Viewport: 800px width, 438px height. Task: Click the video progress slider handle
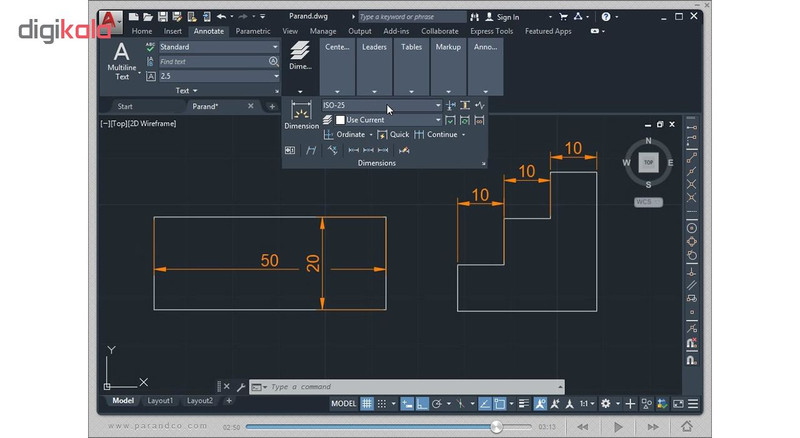(496, 427)
